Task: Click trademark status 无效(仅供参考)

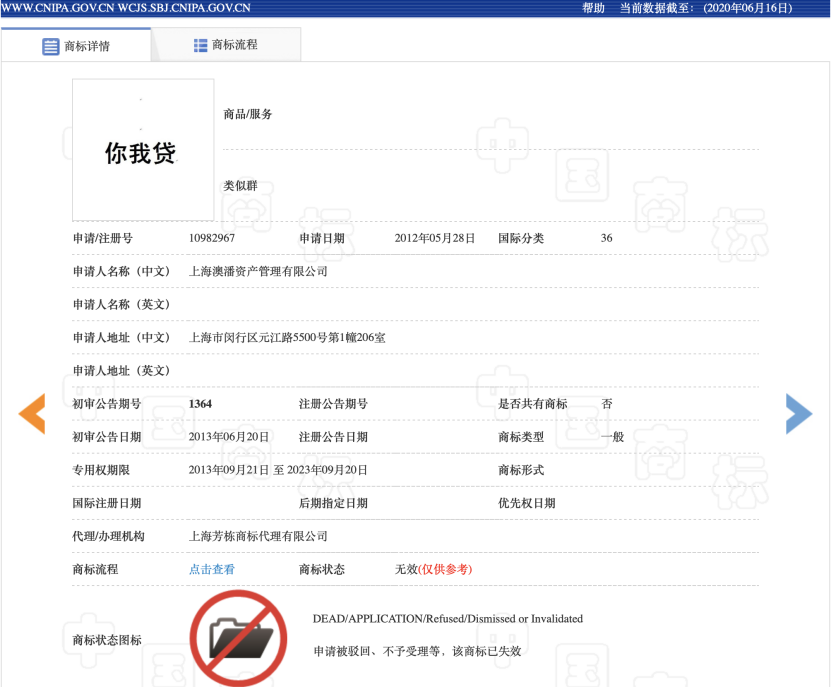Action: point(434,569)
